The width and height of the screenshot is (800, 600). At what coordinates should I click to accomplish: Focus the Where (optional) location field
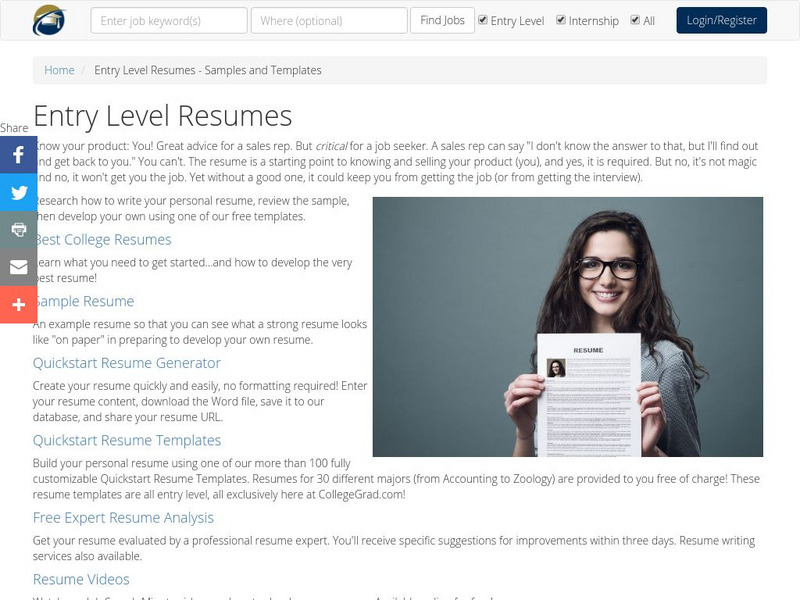pos(329,20)
